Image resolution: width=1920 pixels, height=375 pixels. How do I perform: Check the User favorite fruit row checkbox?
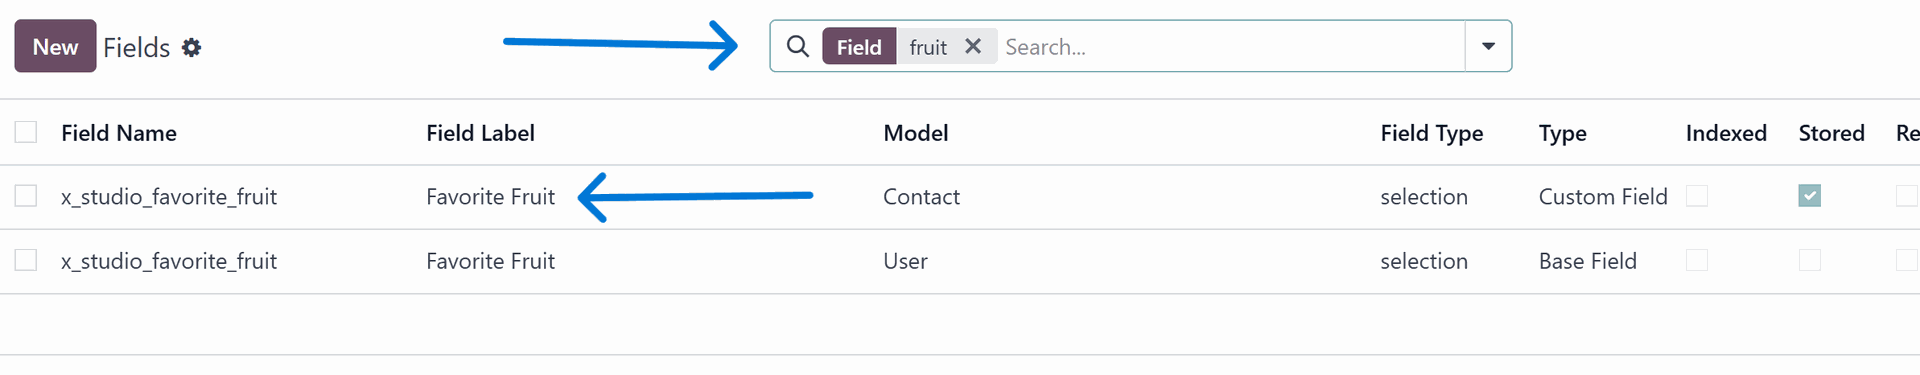pos(26,260)
